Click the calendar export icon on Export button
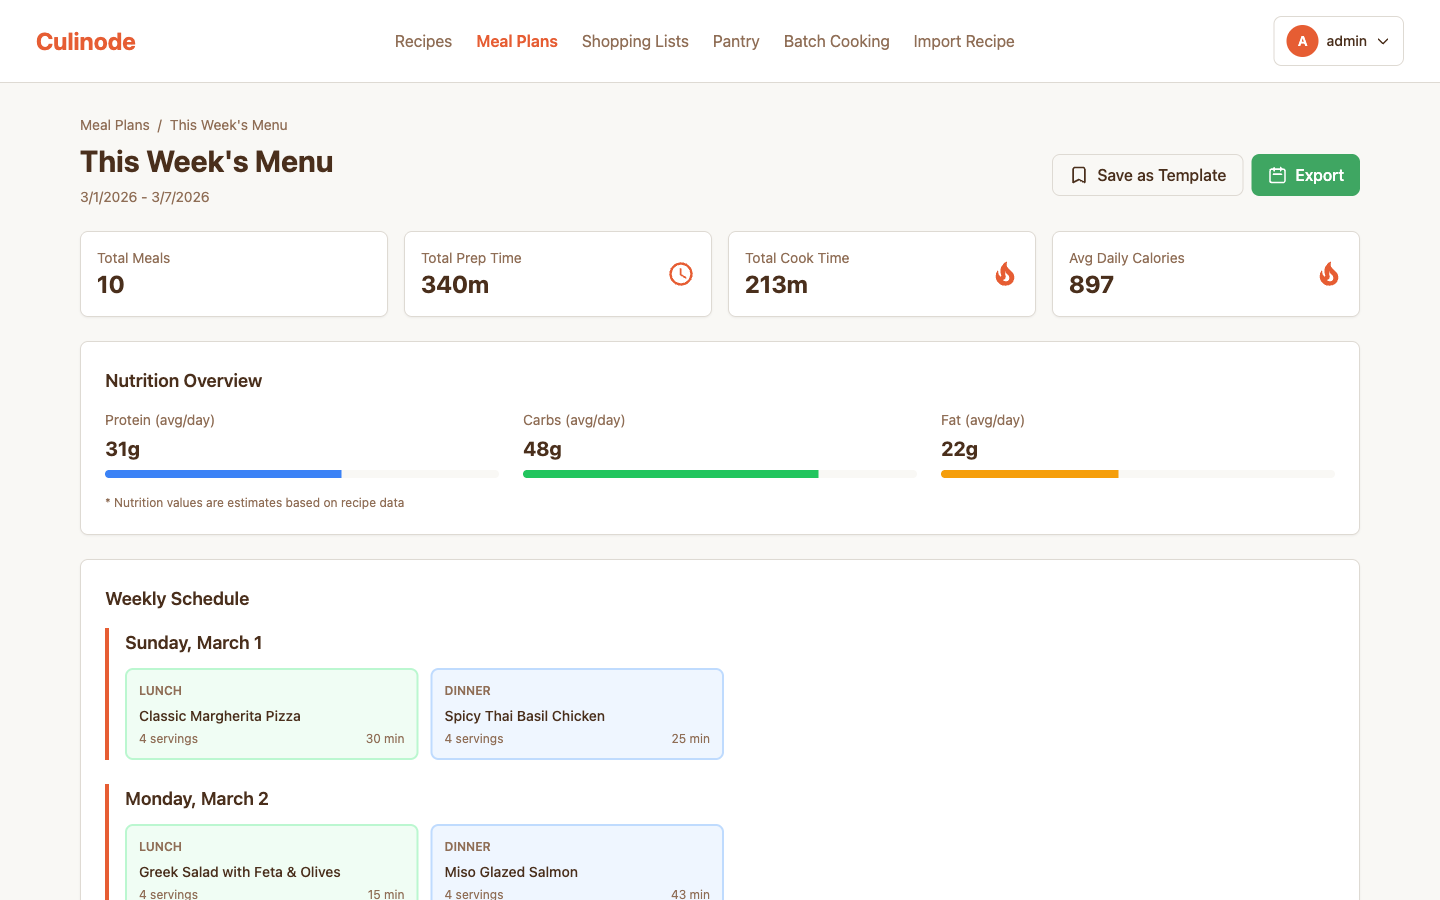Viewport: 1440px width, 900px height. click(x=1277, y=174)
